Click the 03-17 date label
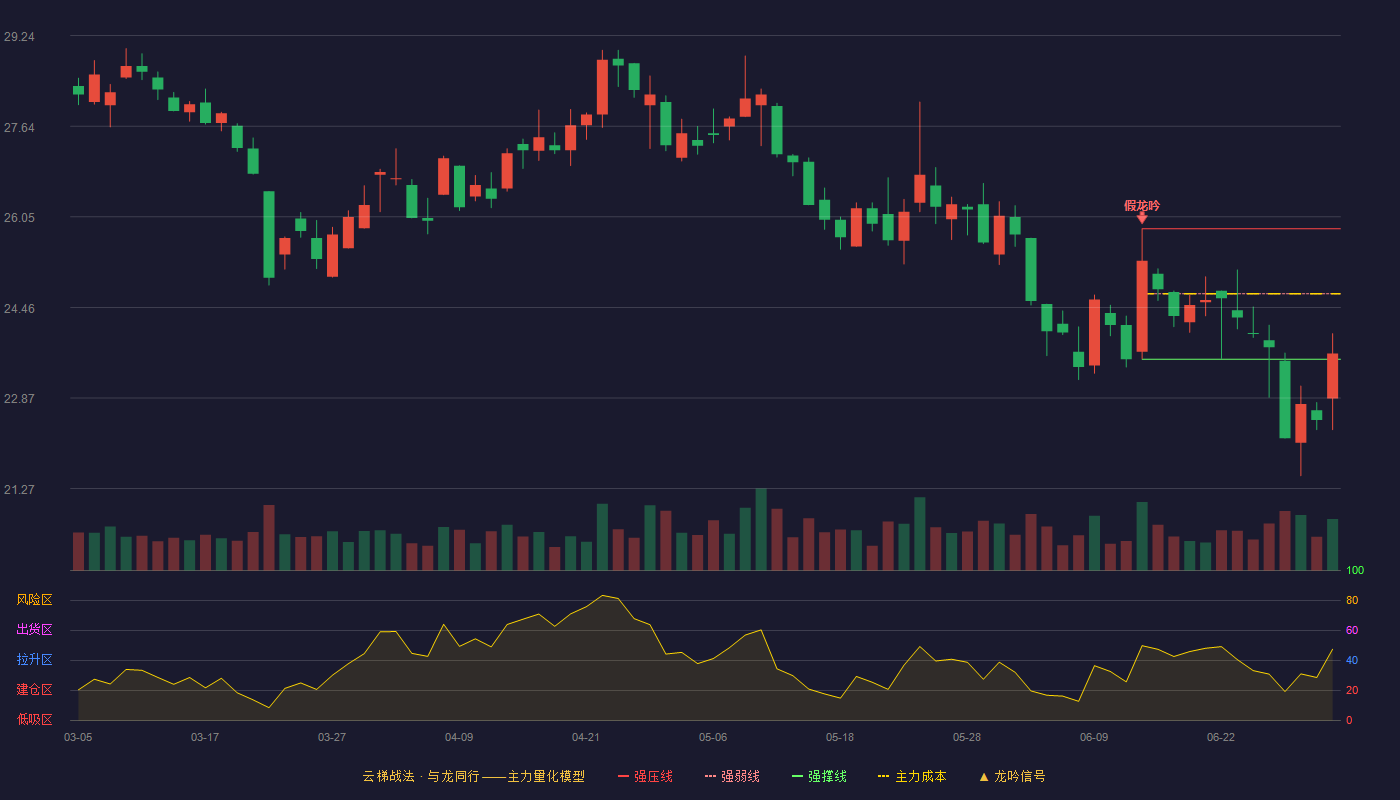The width and height of the screenshot is (1400, 800). coord(205,737)
